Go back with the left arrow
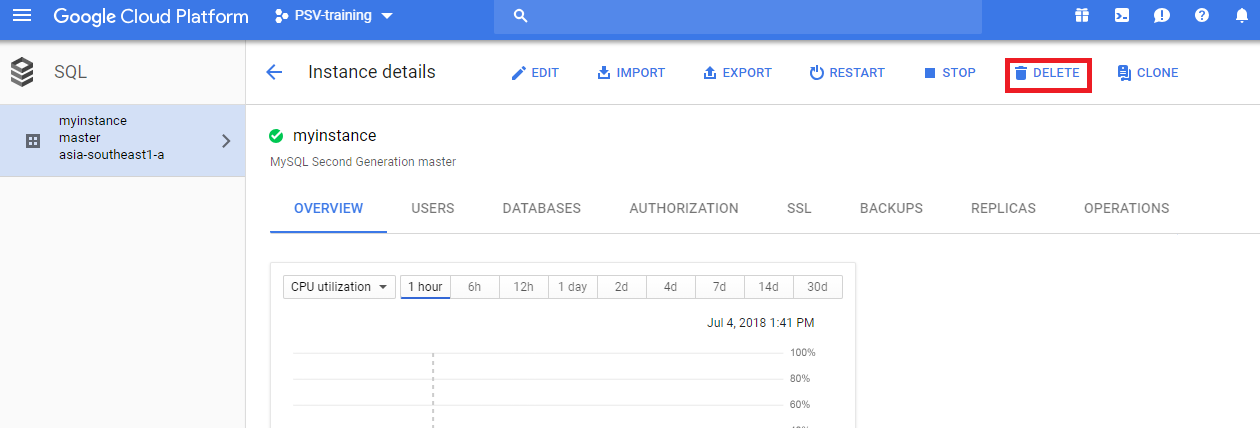Screen dimensions: 1260x428 point(274,72)
